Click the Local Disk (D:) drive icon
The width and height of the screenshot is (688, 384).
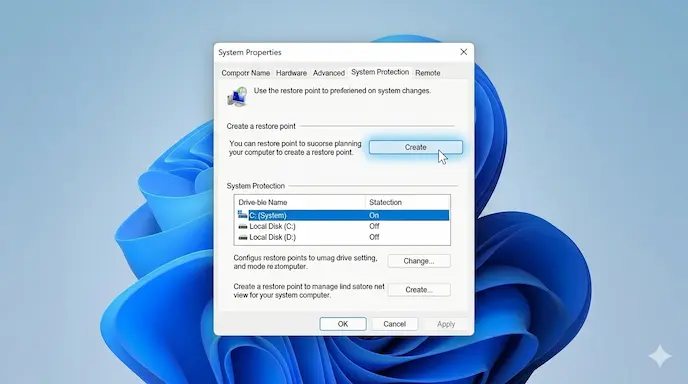(x=243, y=237)
